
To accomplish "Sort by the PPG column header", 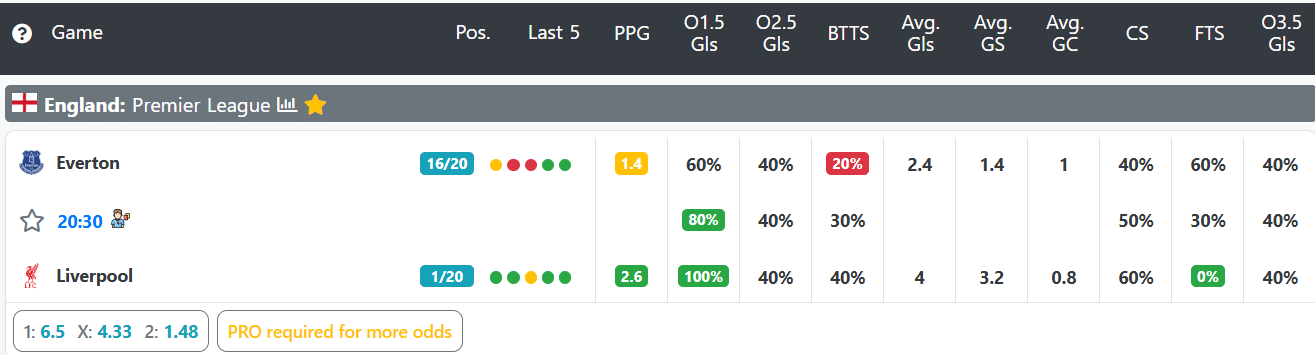I will 632,33.
